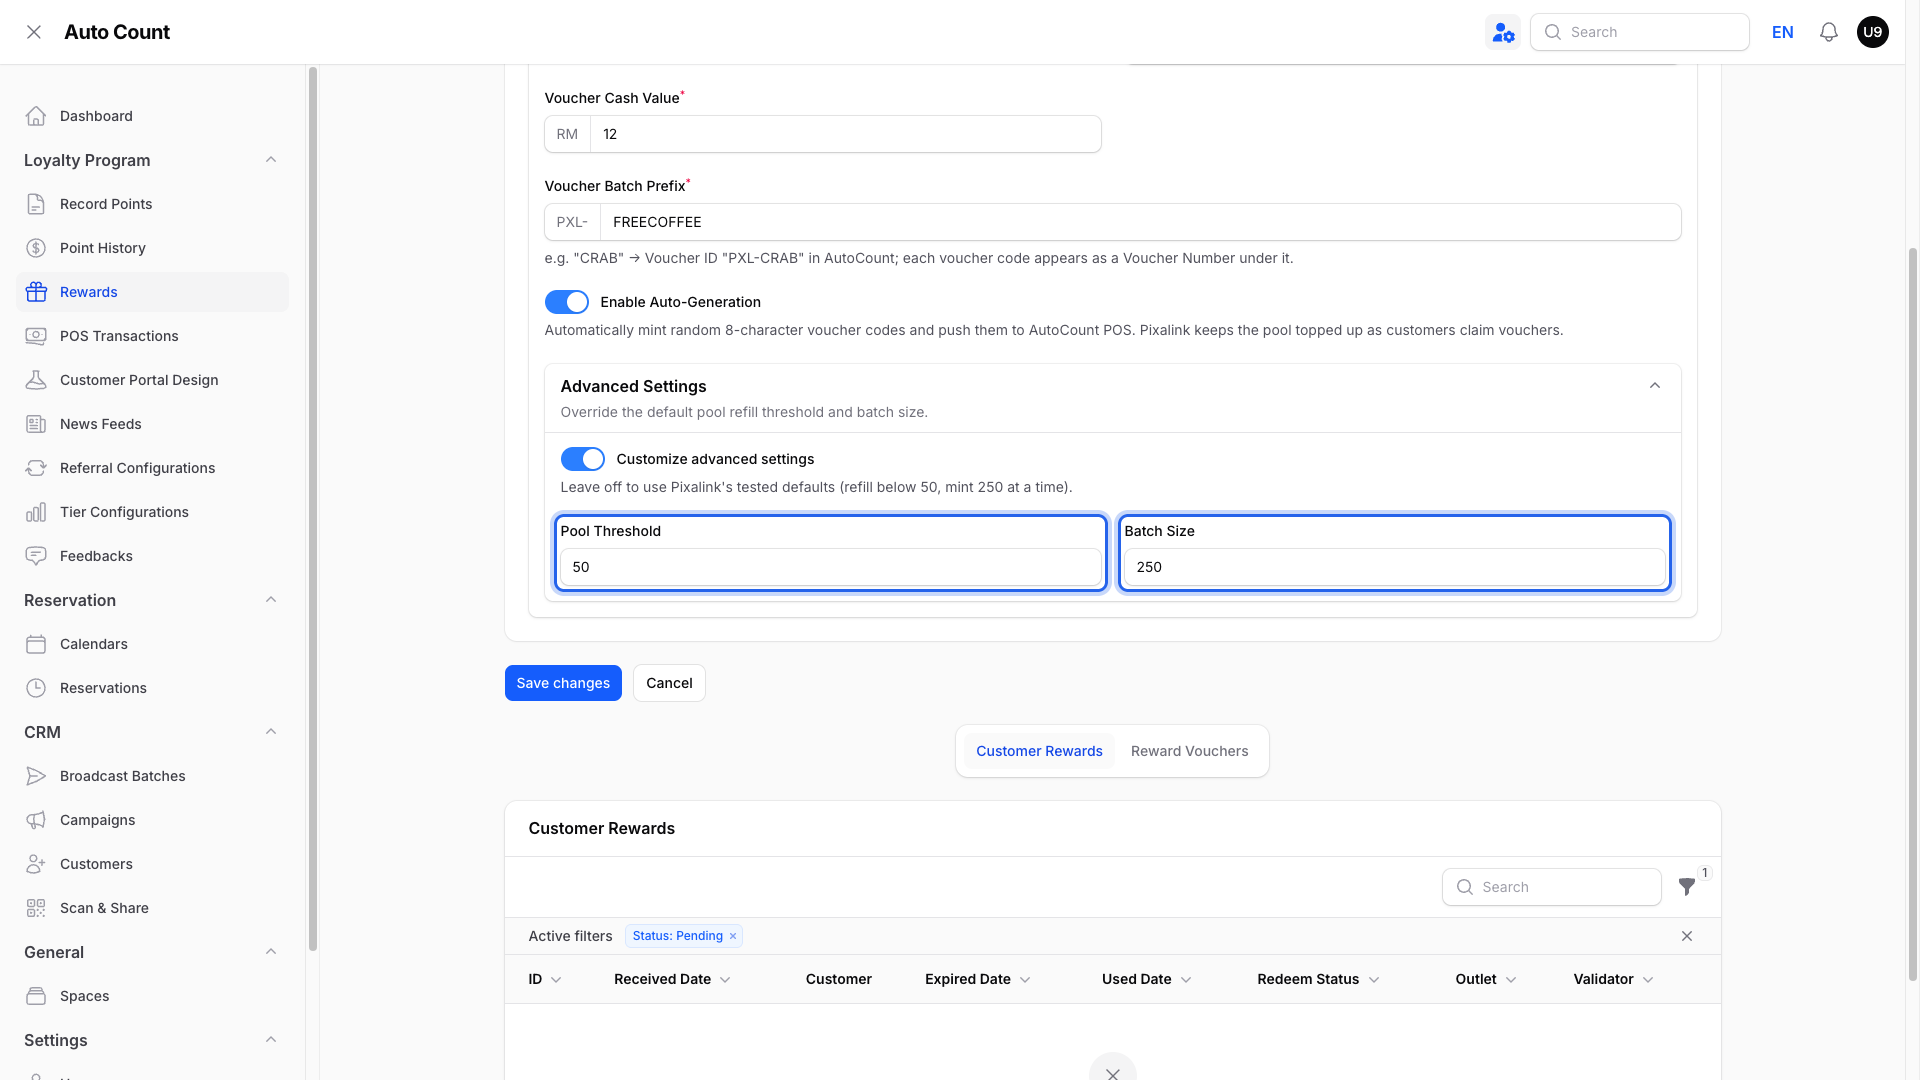Viewport: 1920px width, 1080px height.
Task: Open Campaigns page
Action: (152, 820)
